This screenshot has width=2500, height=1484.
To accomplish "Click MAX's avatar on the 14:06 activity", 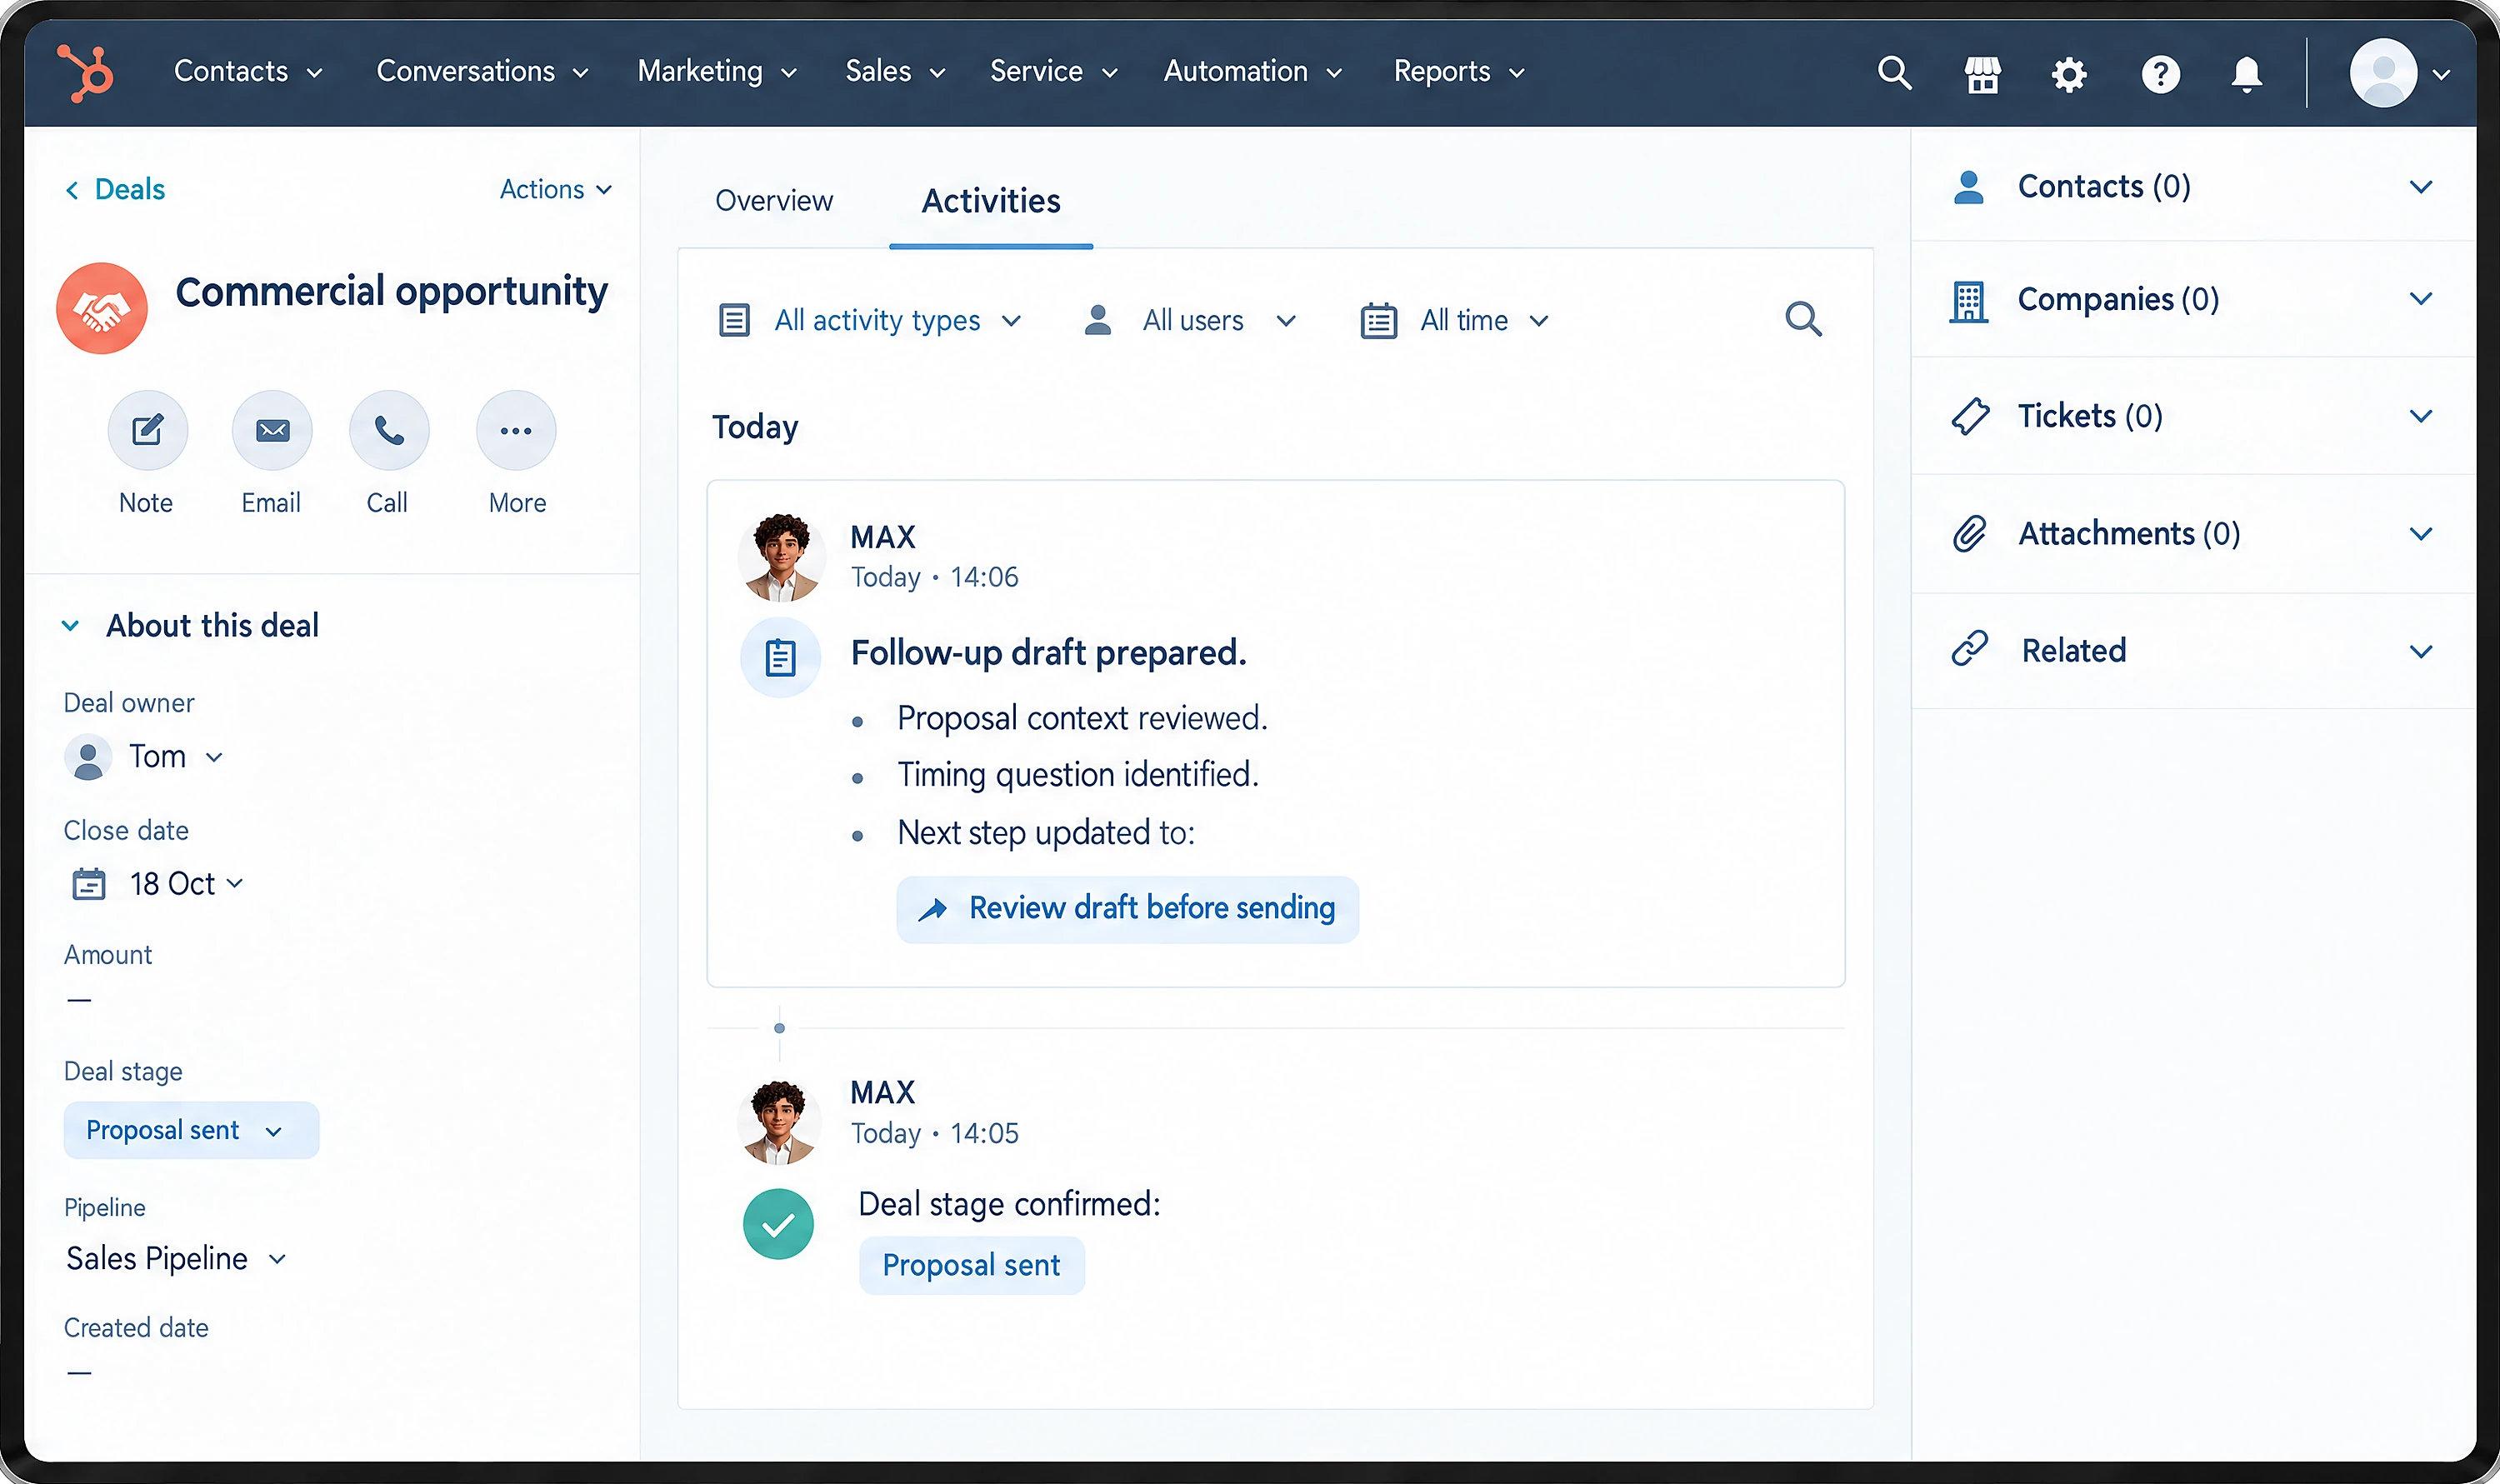I will pyautogui.click(x=782, y=558).
